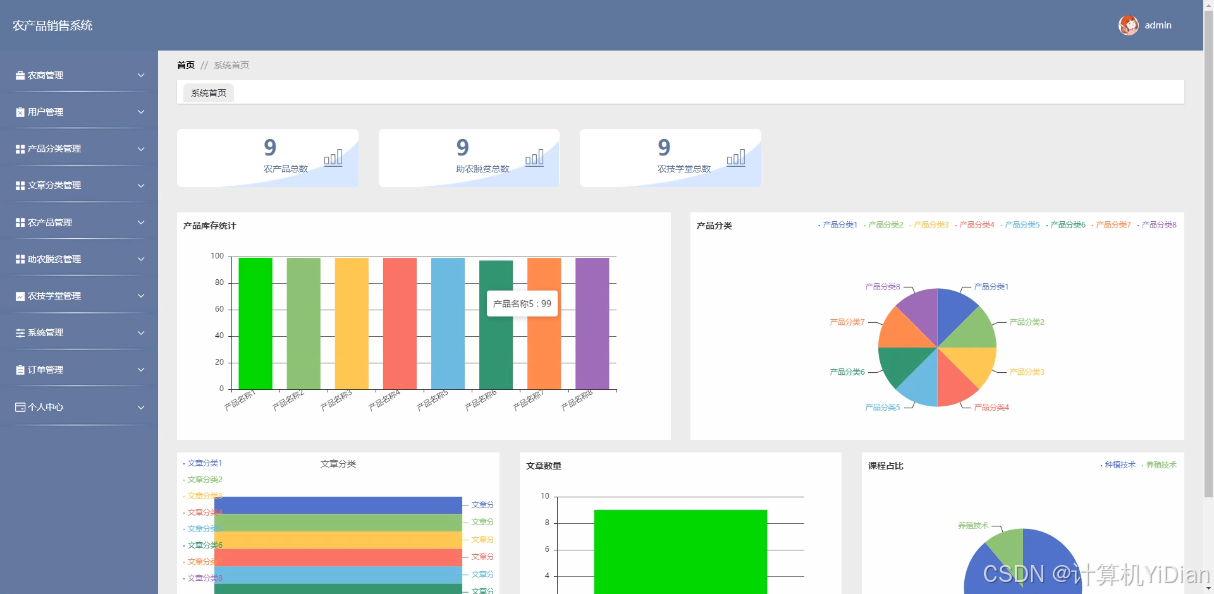Click the large green 文章数量 bar
1214x594 pixels.
[680, 552]
